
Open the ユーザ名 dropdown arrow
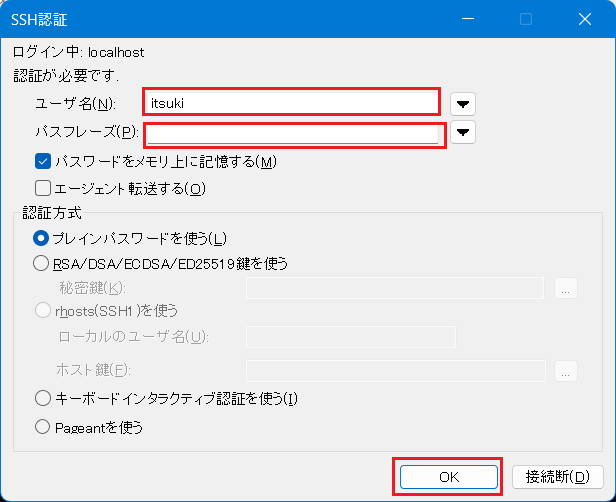click(462, 103)
